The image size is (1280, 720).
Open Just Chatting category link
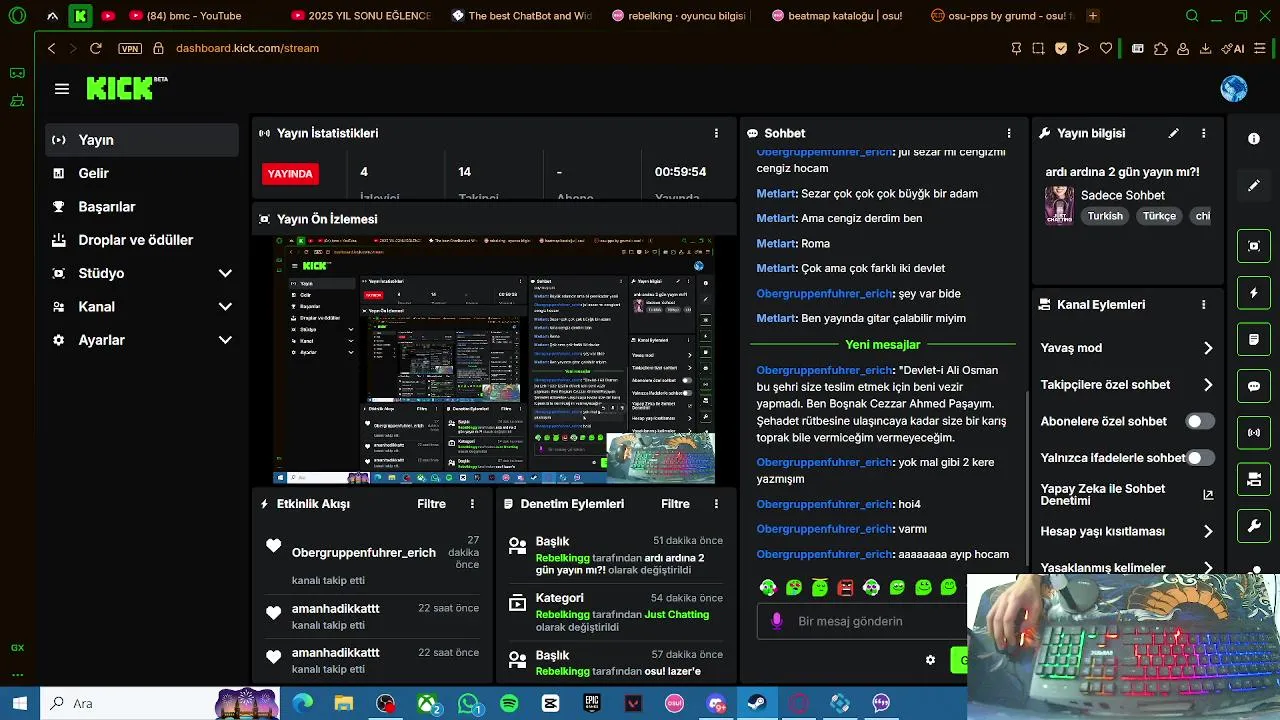[677, 614]
